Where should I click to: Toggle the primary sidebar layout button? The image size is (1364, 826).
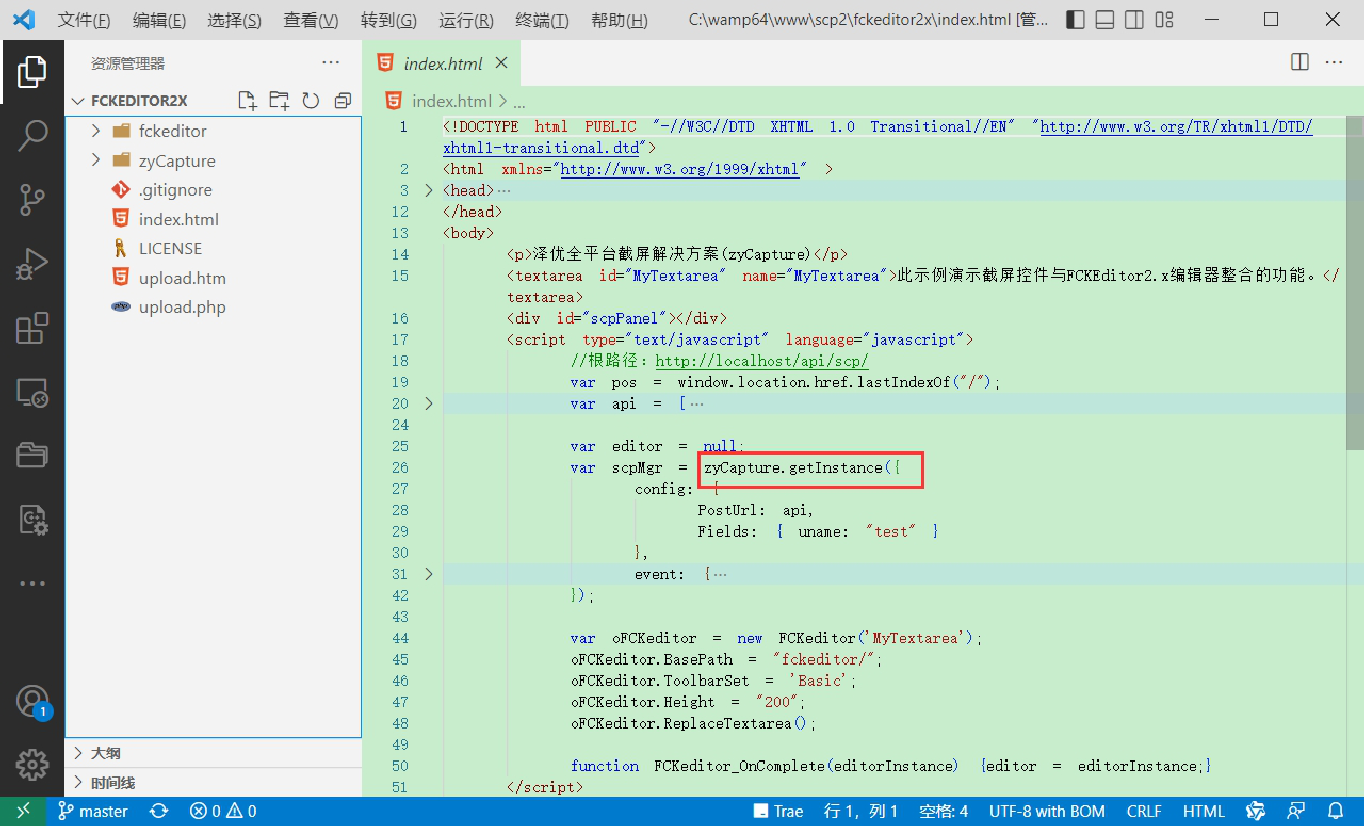(x=1075, y=20)
